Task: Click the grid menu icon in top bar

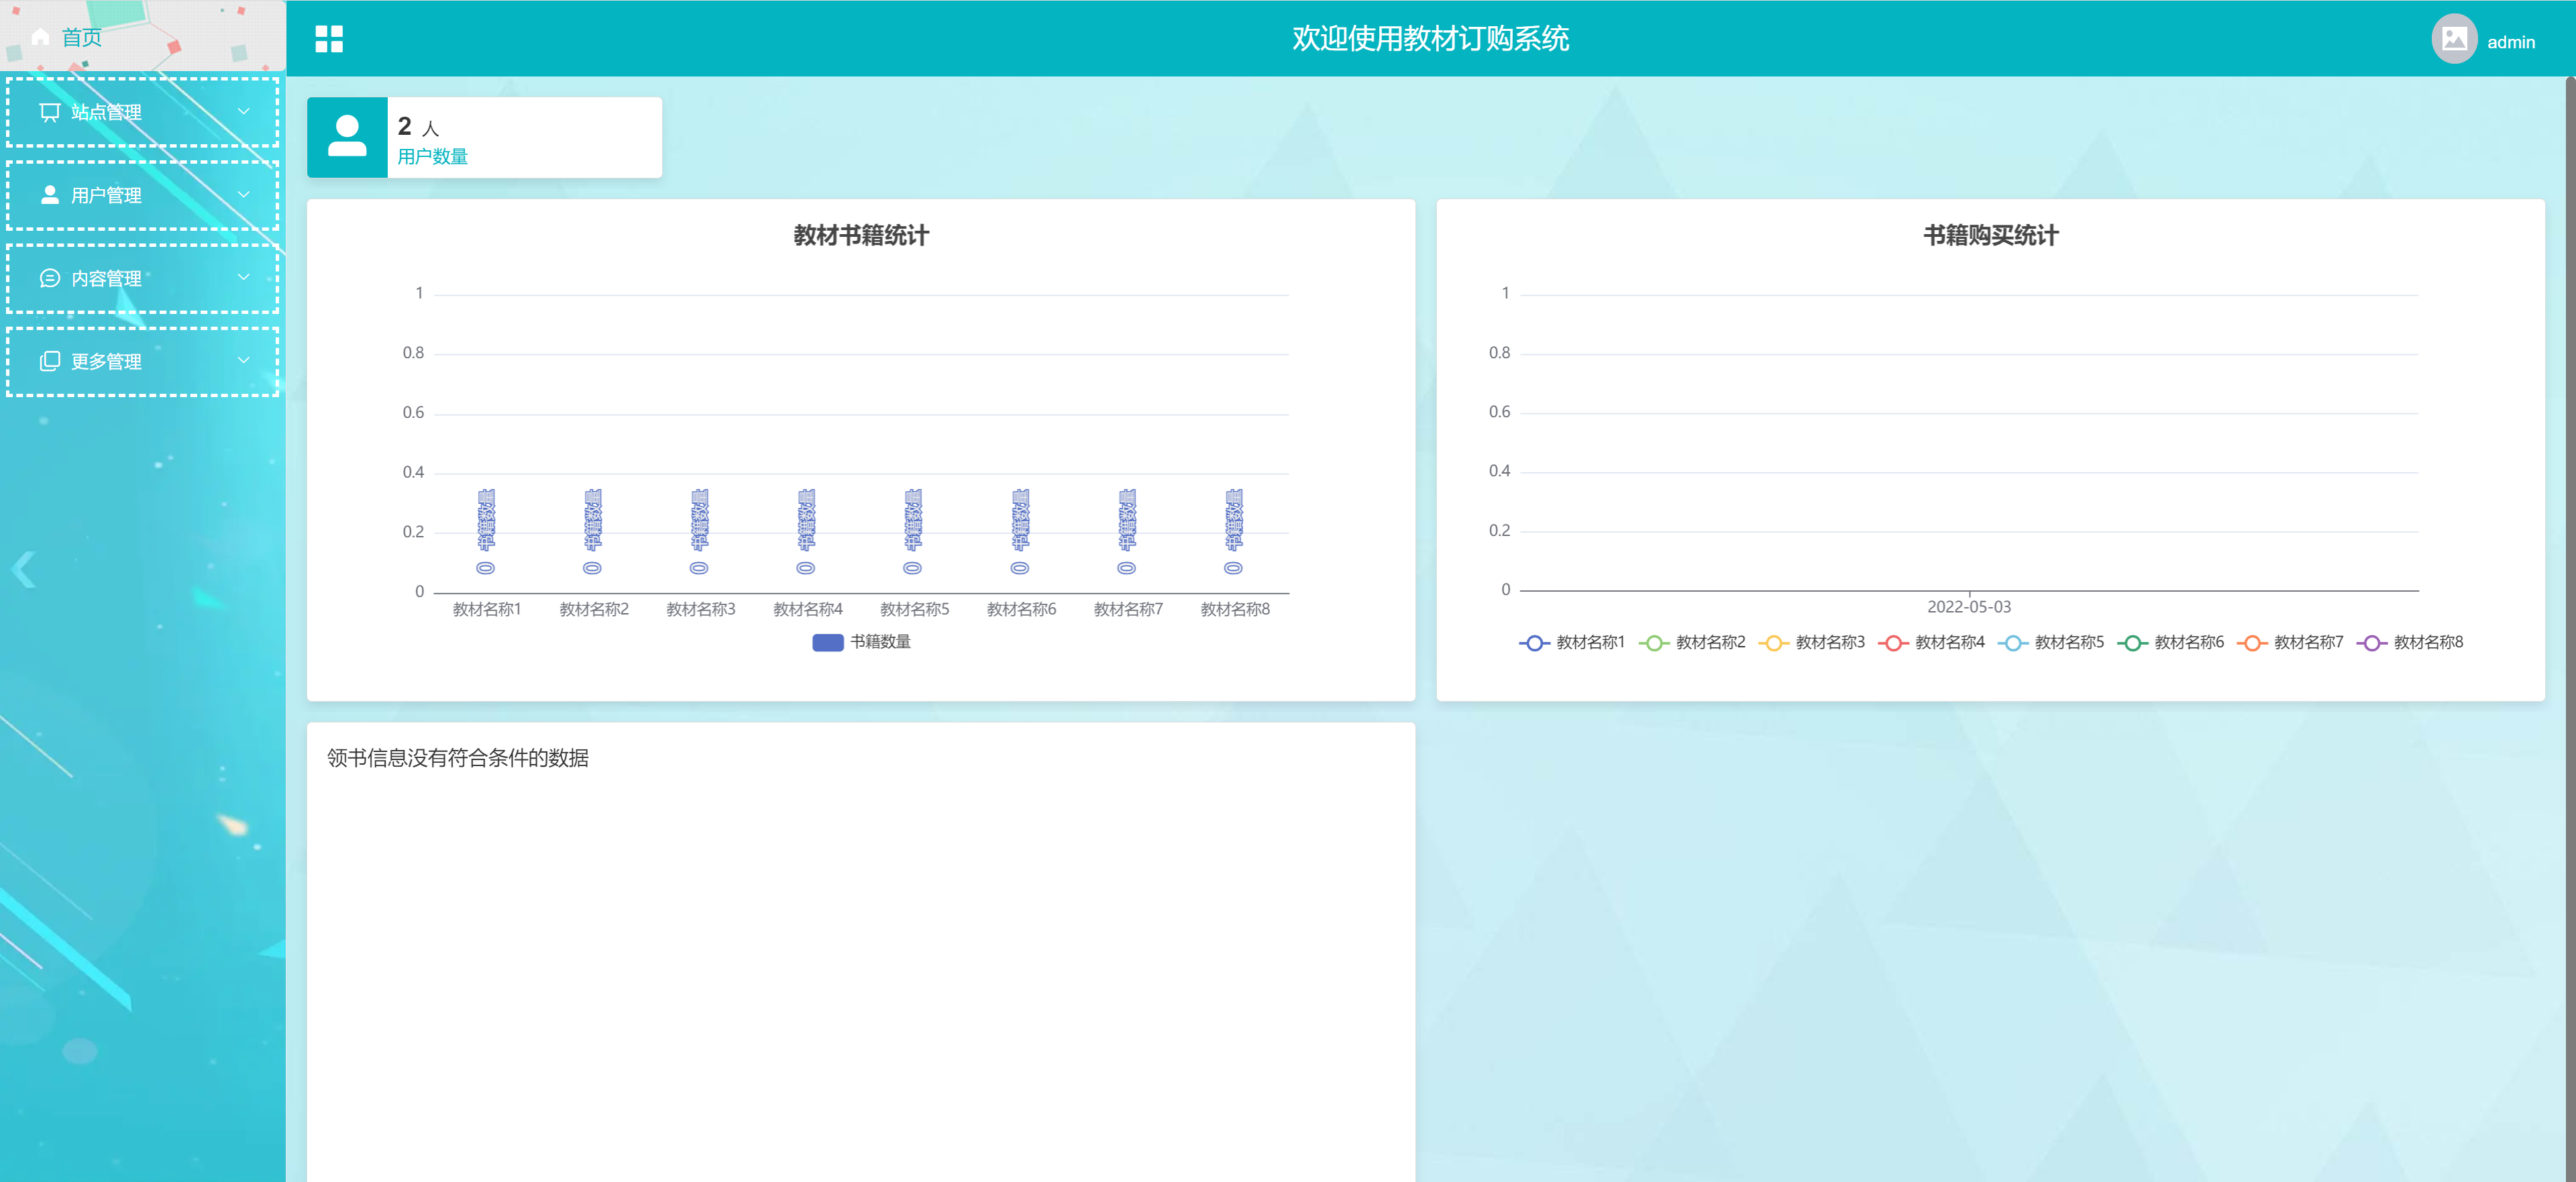Action: click(x=330, y=38)
